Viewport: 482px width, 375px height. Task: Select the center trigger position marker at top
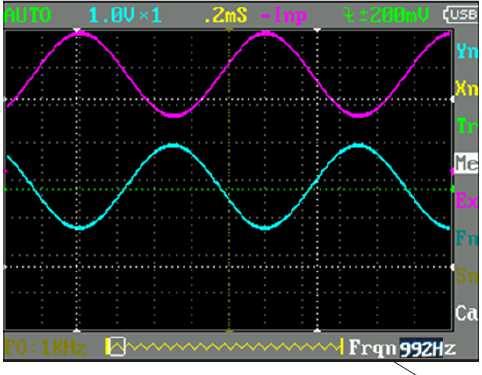(229, 30)
